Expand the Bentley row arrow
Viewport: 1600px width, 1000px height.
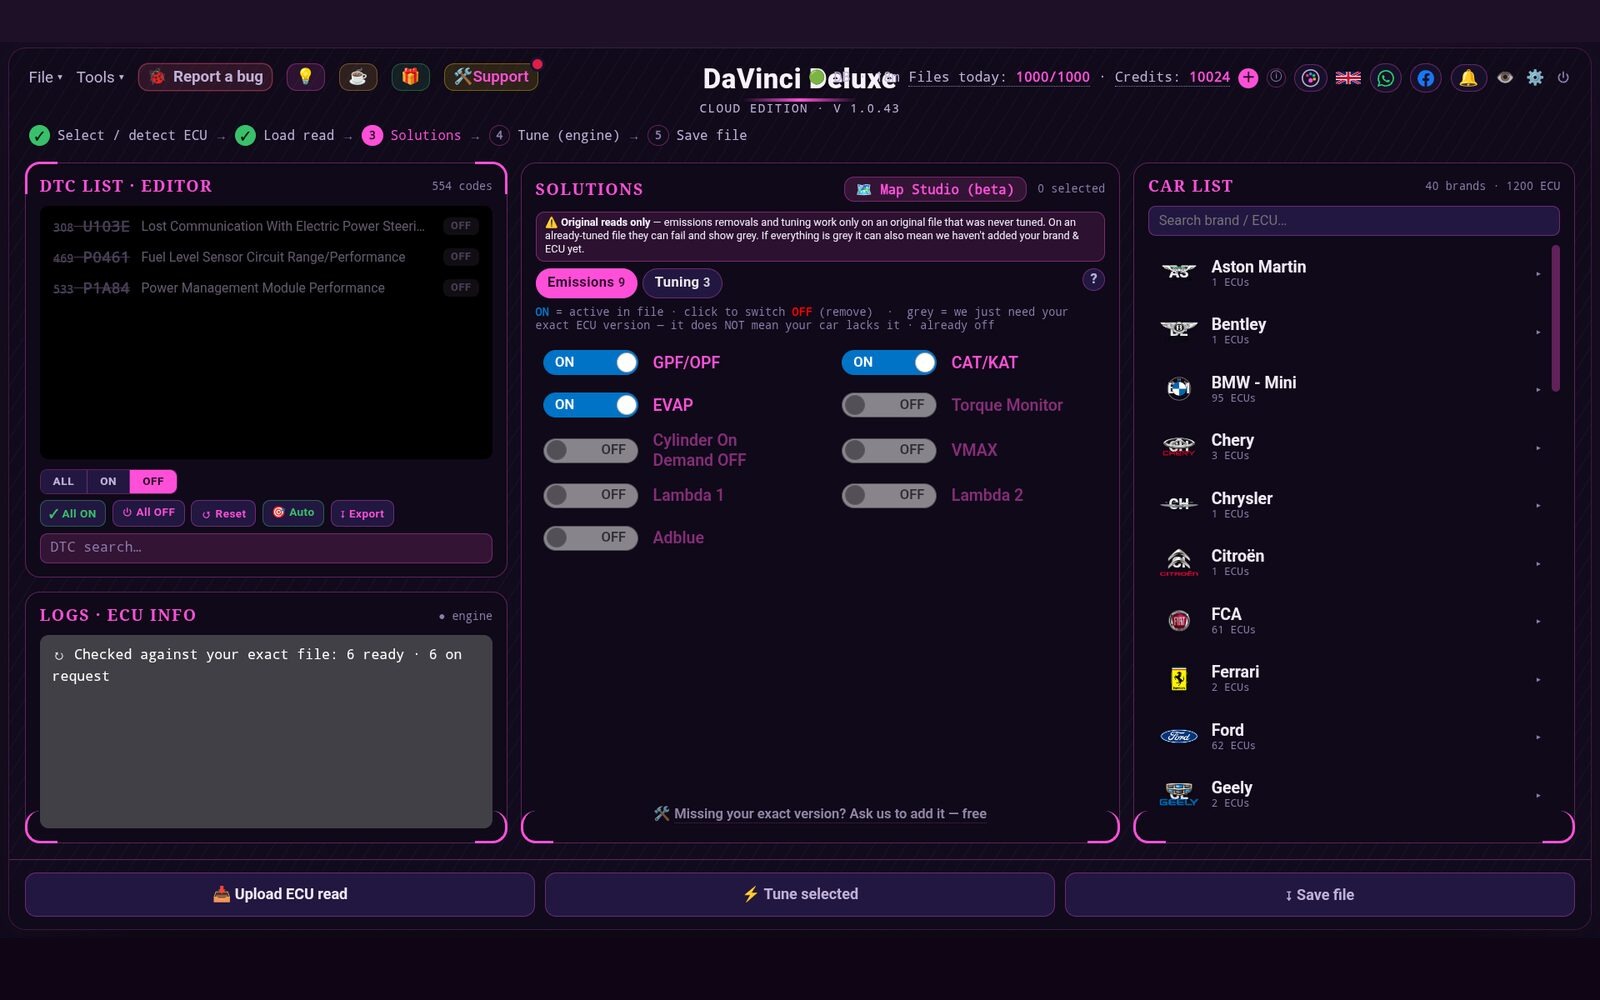pos(1538,331)
